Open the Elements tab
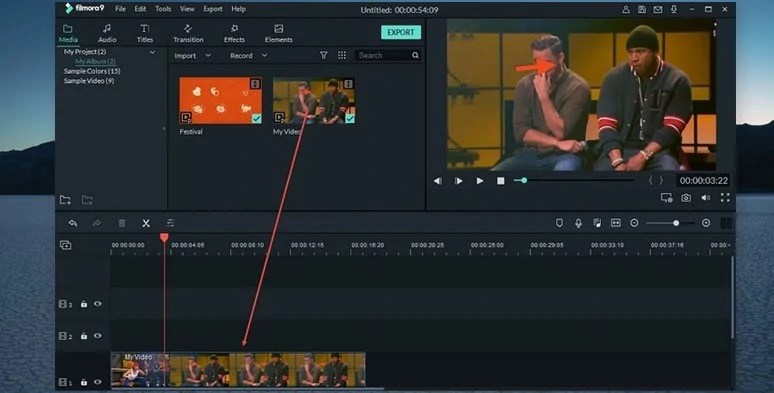The width and height of the screenshot is (774, 393). coord(278,34)
